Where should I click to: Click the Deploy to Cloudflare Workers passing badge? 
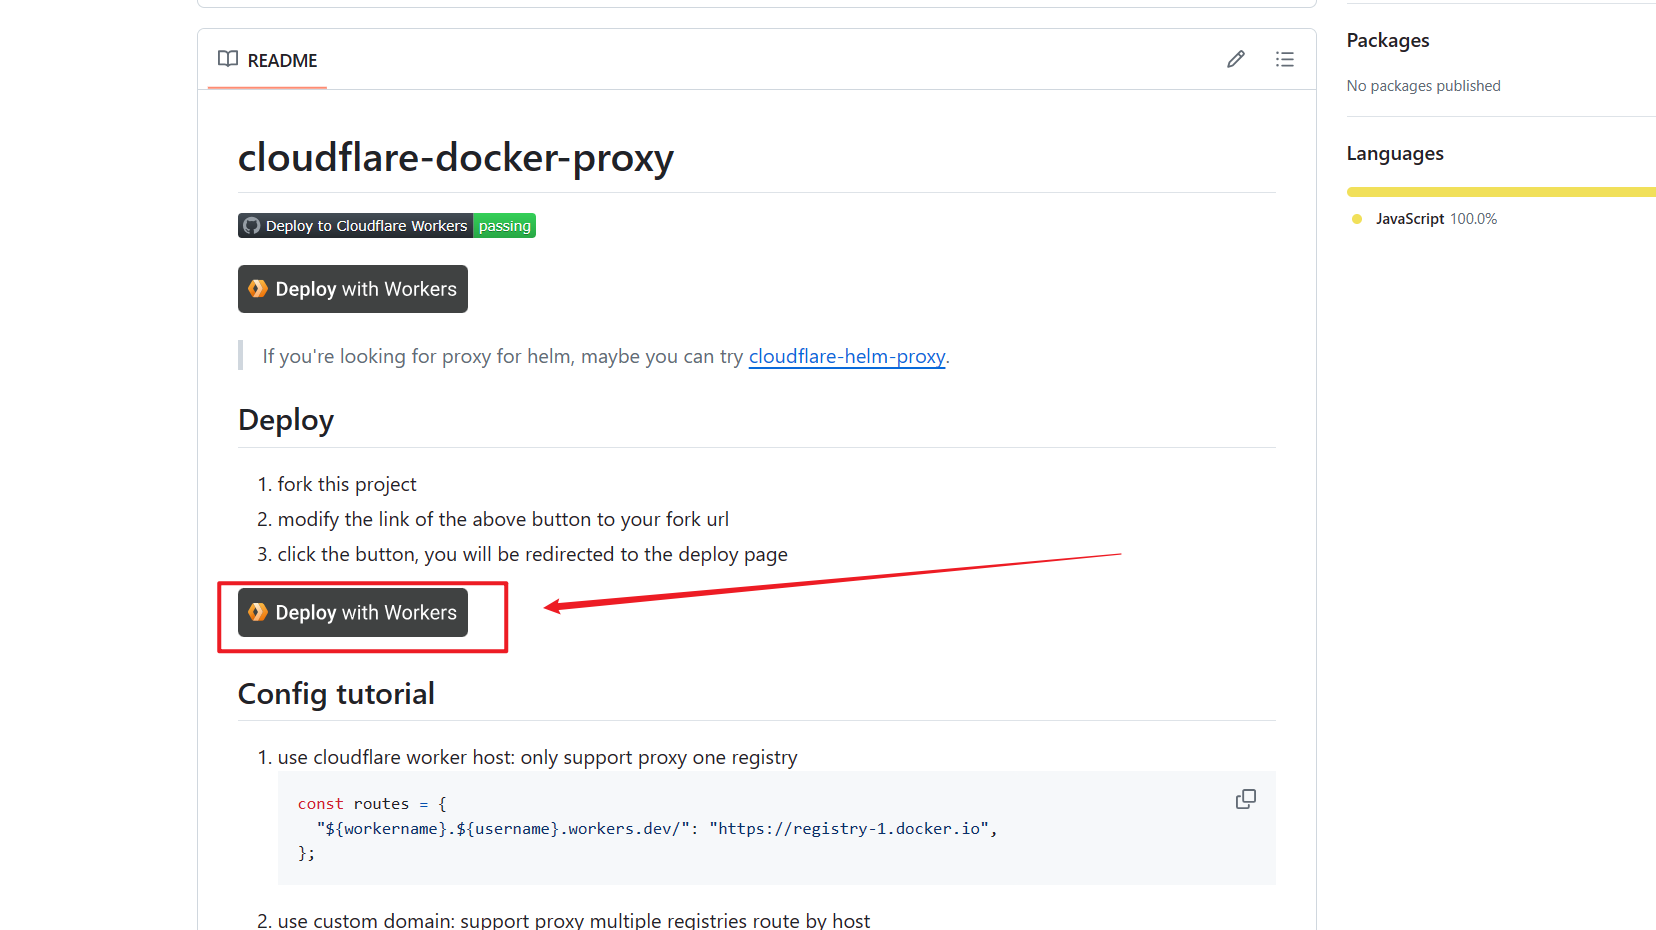click(x=387, y=226)
